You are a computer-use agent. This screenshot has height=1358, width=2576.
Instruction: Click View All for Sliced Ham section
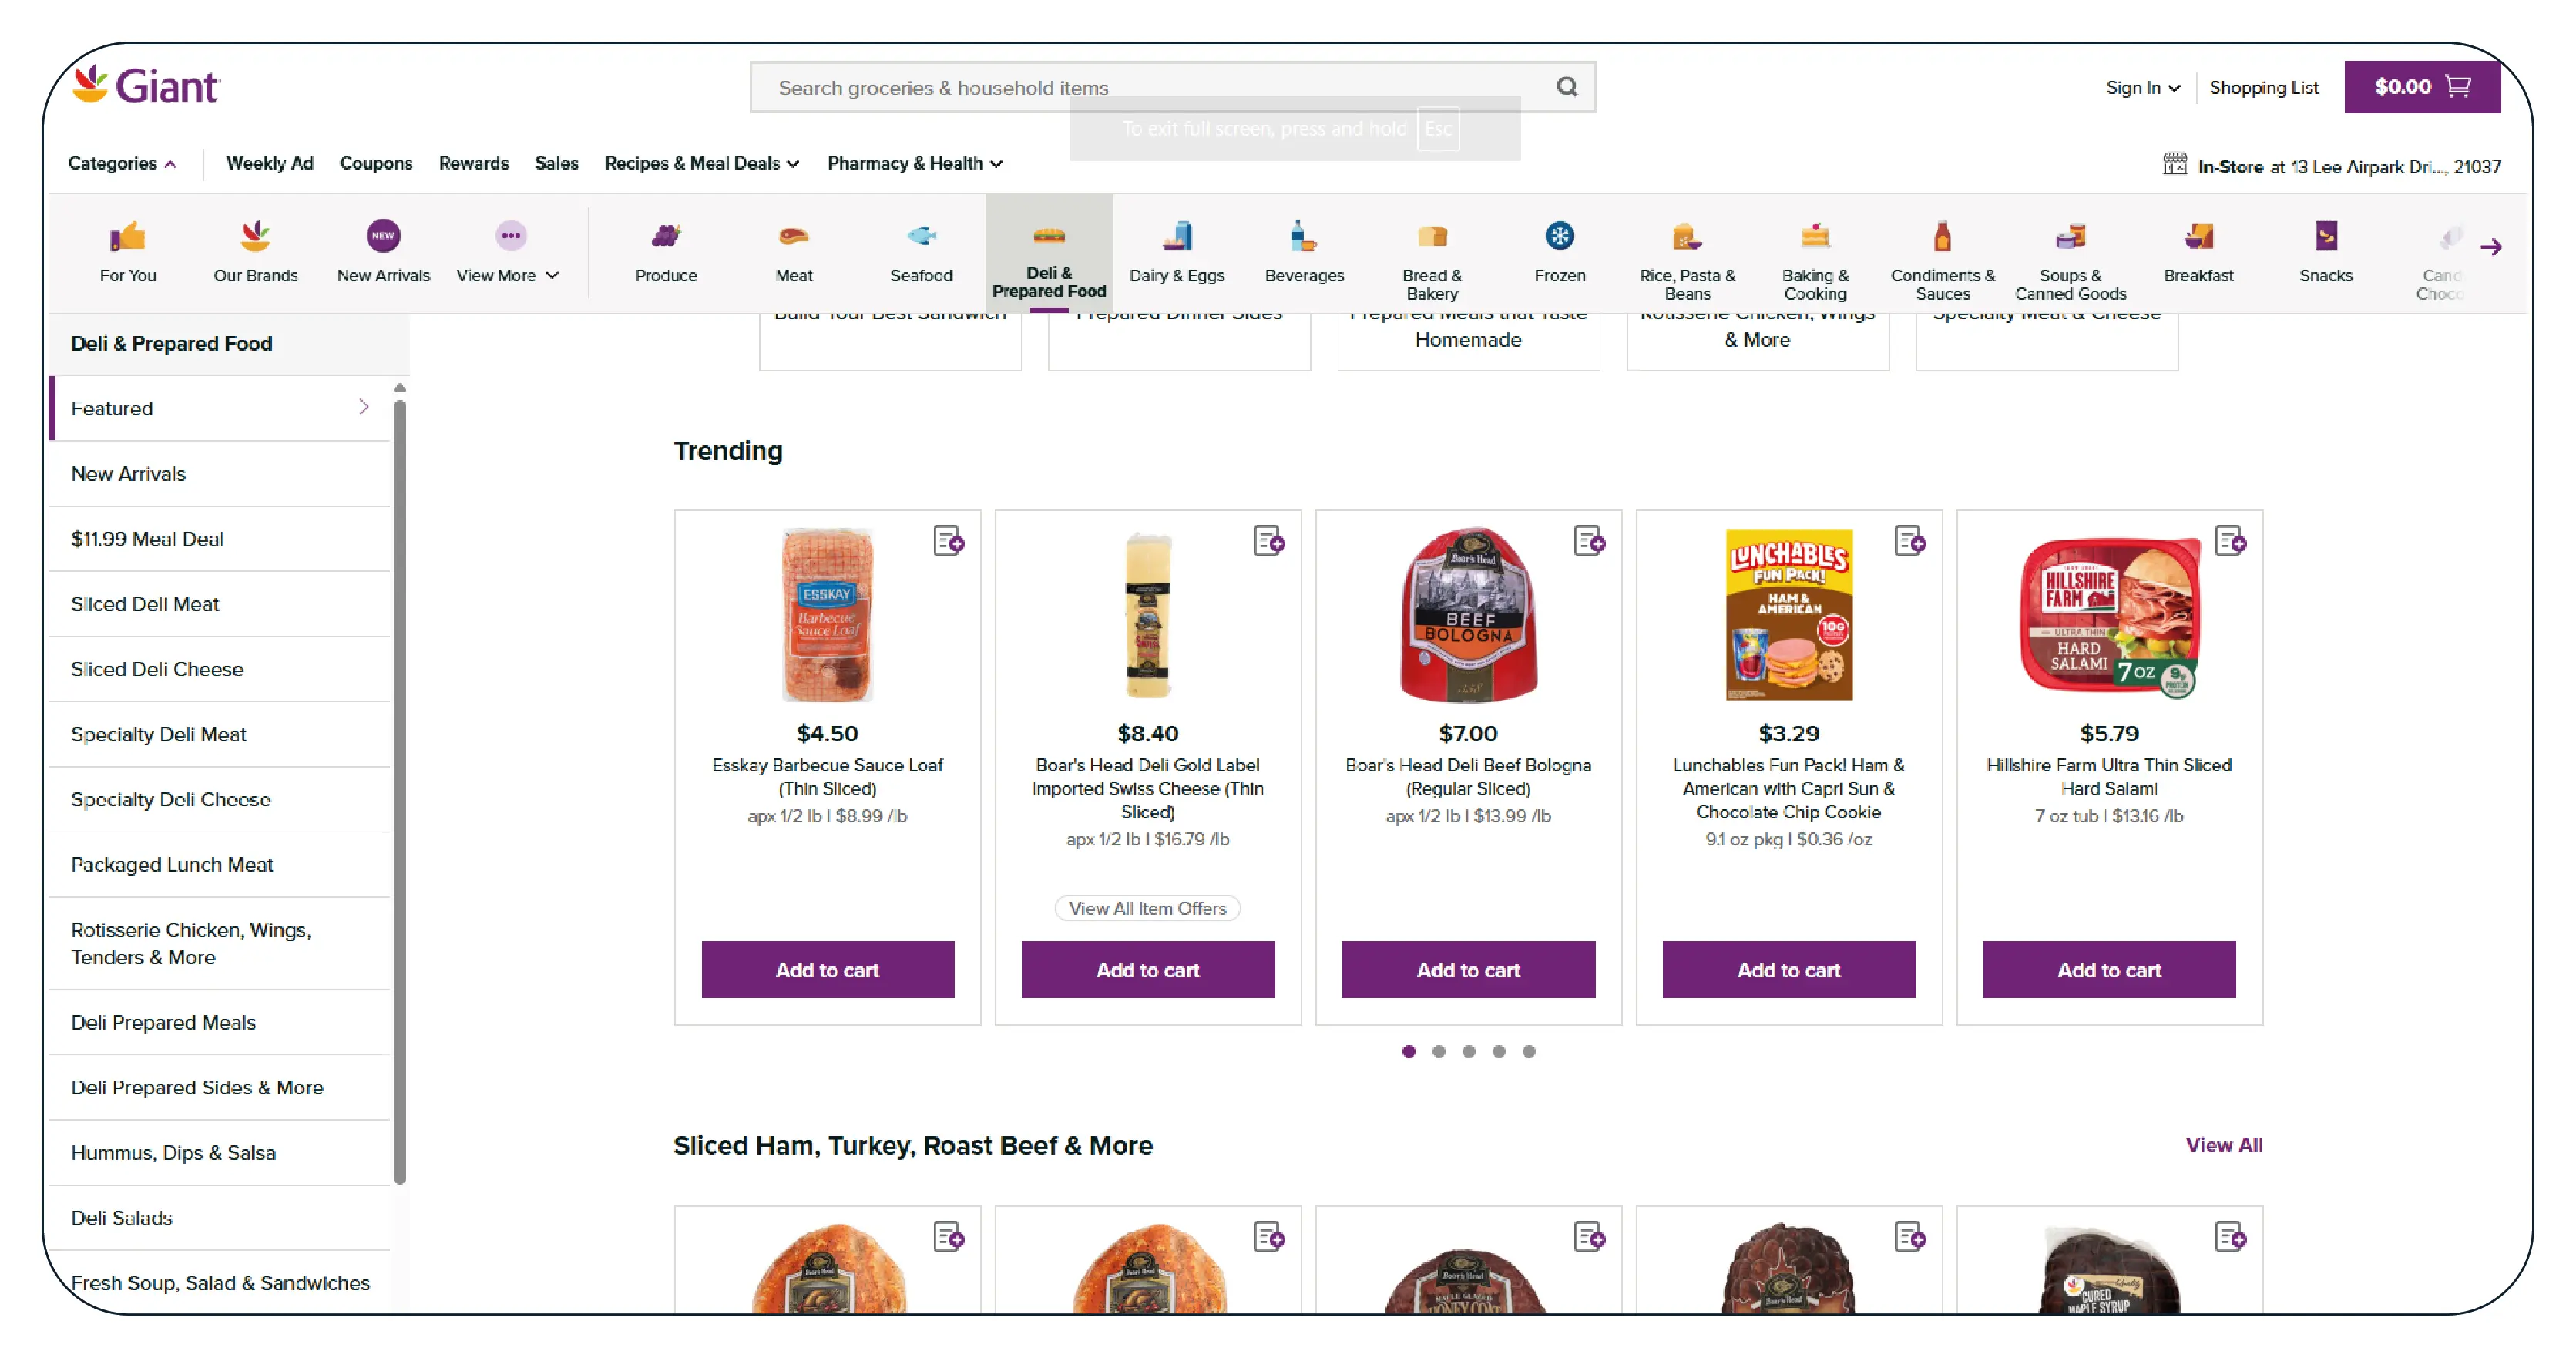click(x=2222, y=1144)
